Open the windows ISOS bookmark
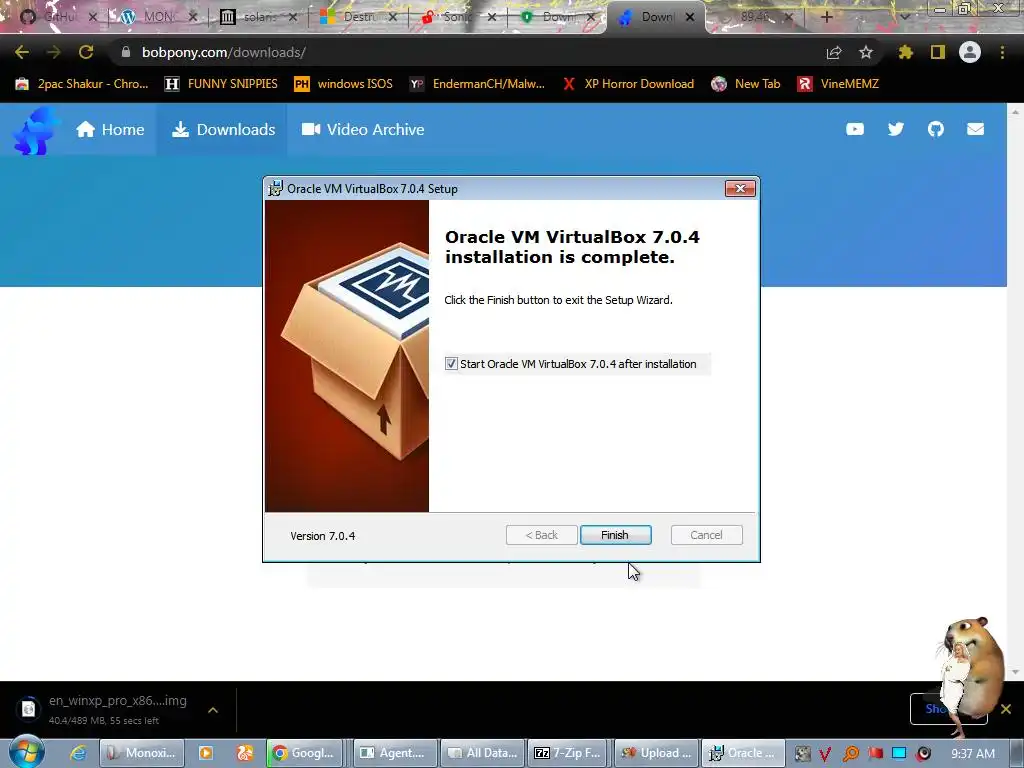 point(344,84)
